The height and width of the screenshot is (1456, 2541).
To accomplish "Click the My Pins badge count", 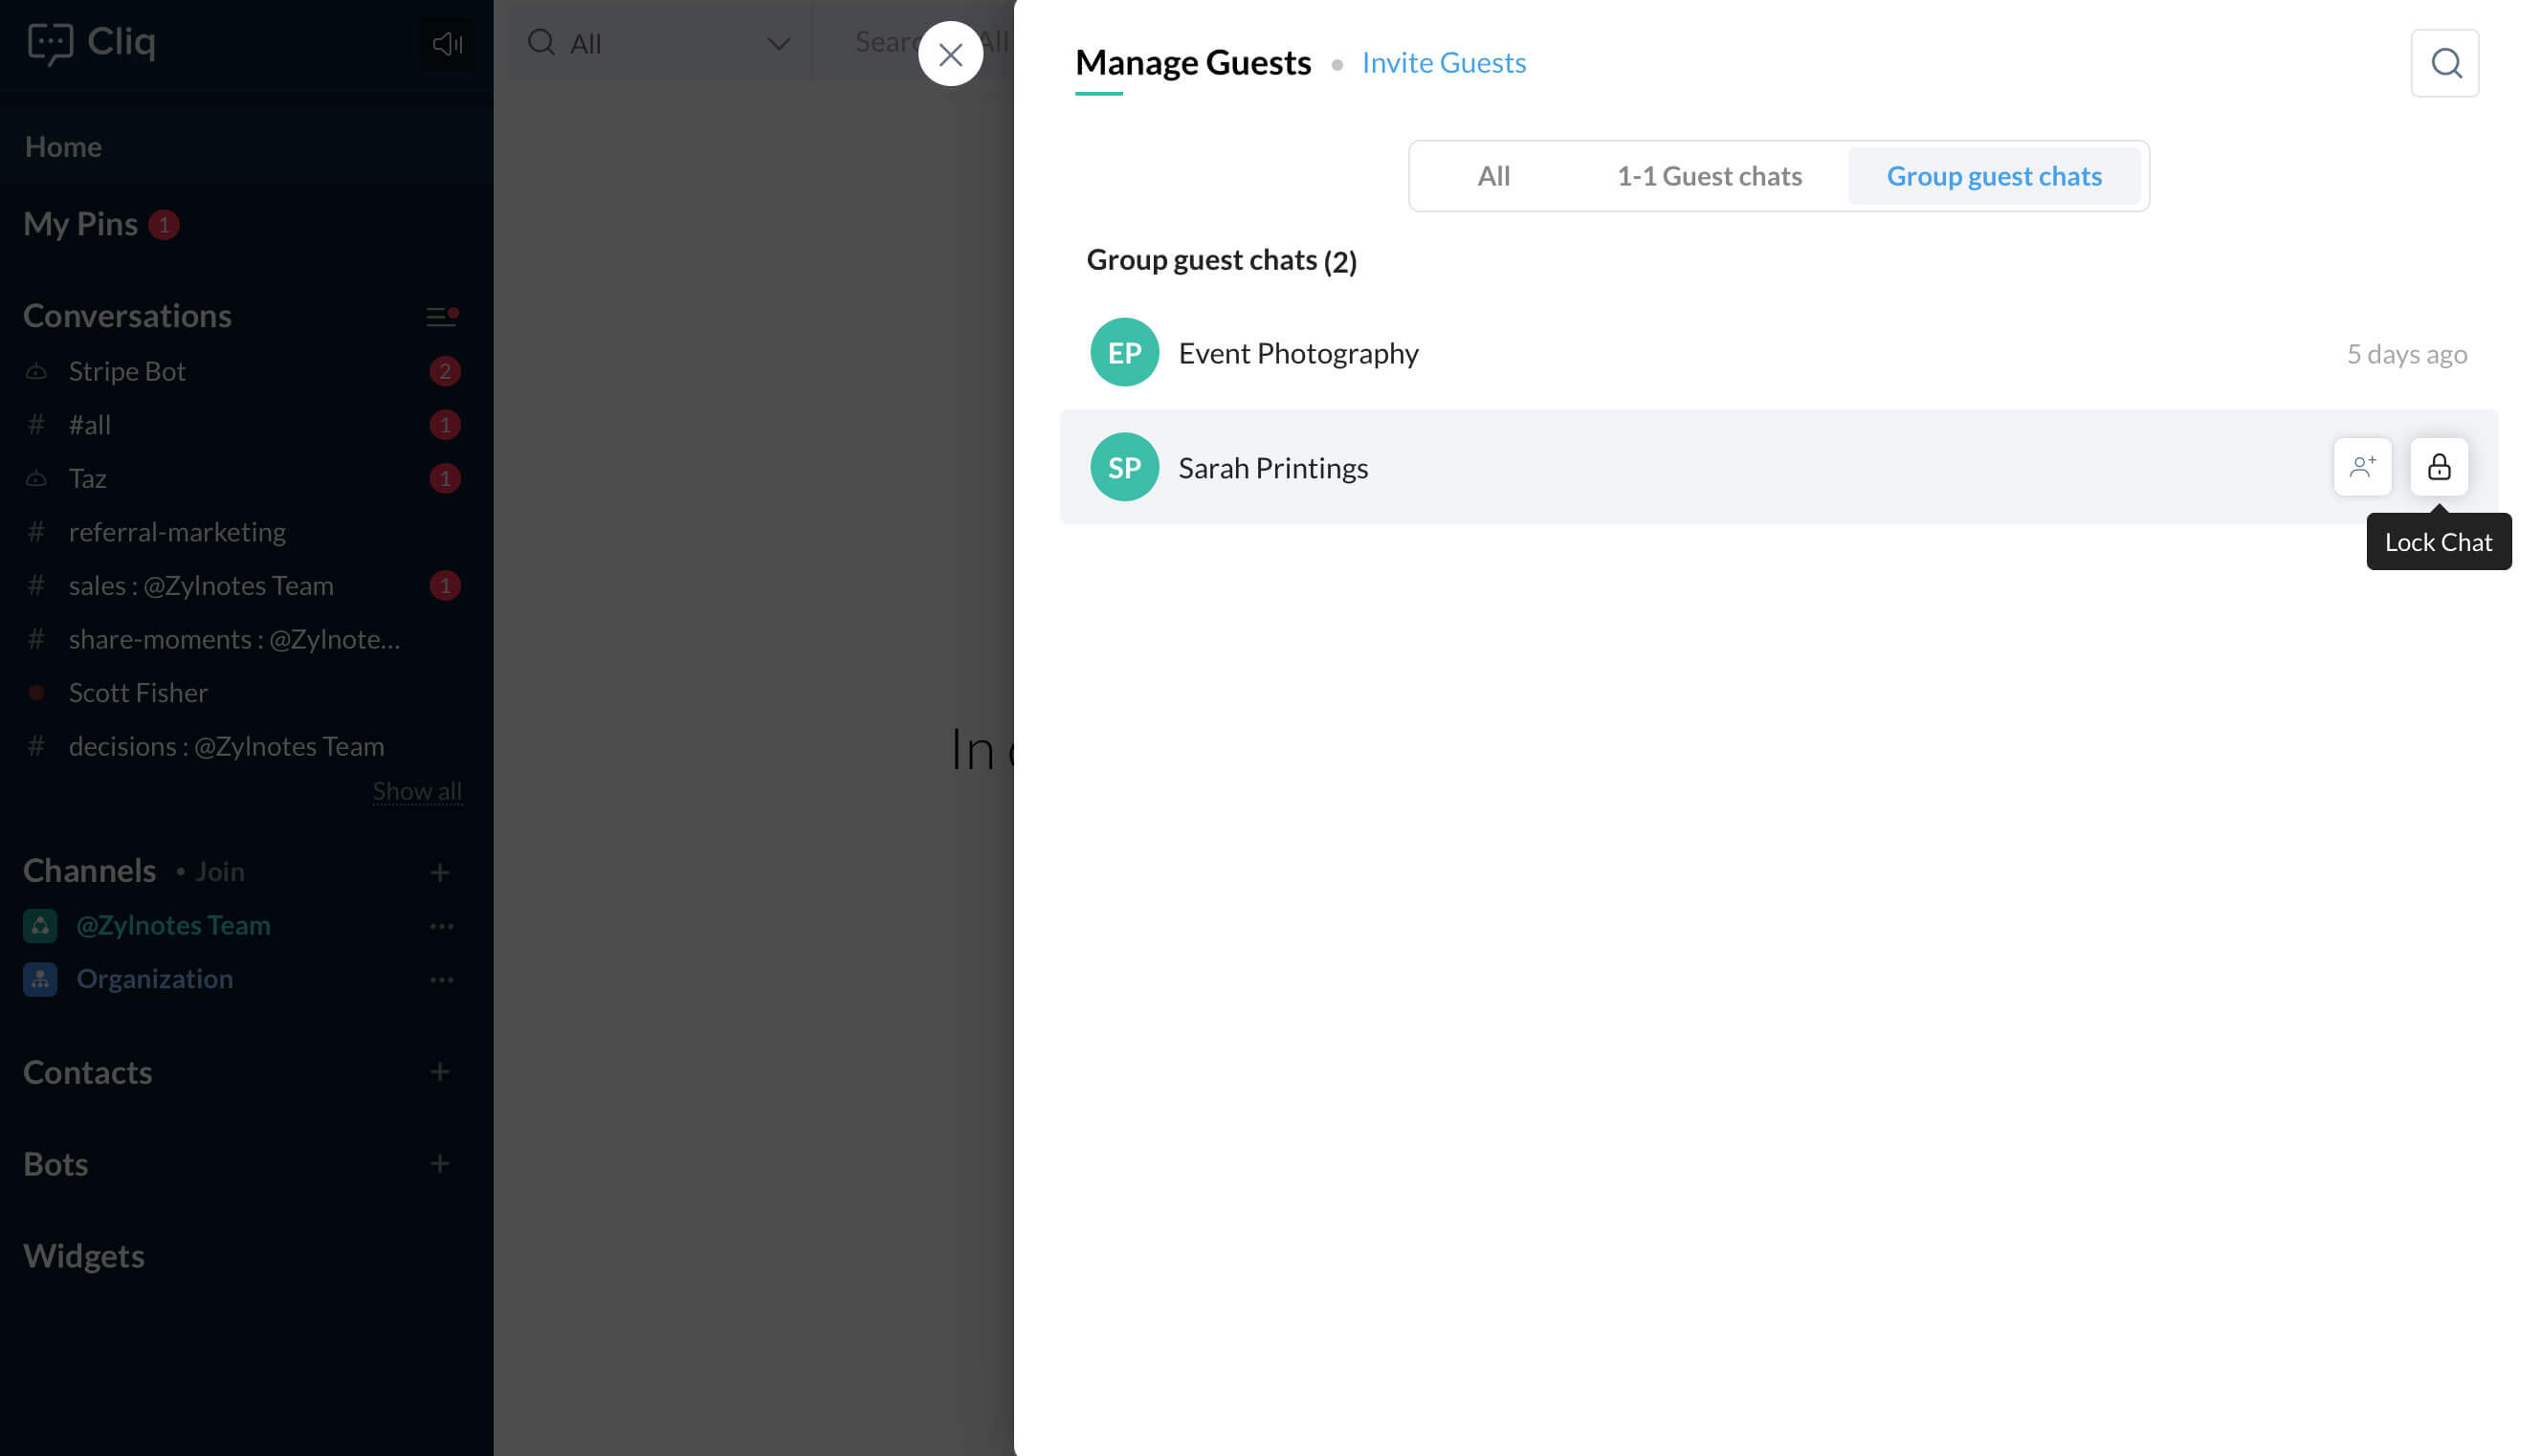I will [x=164, y=225].
